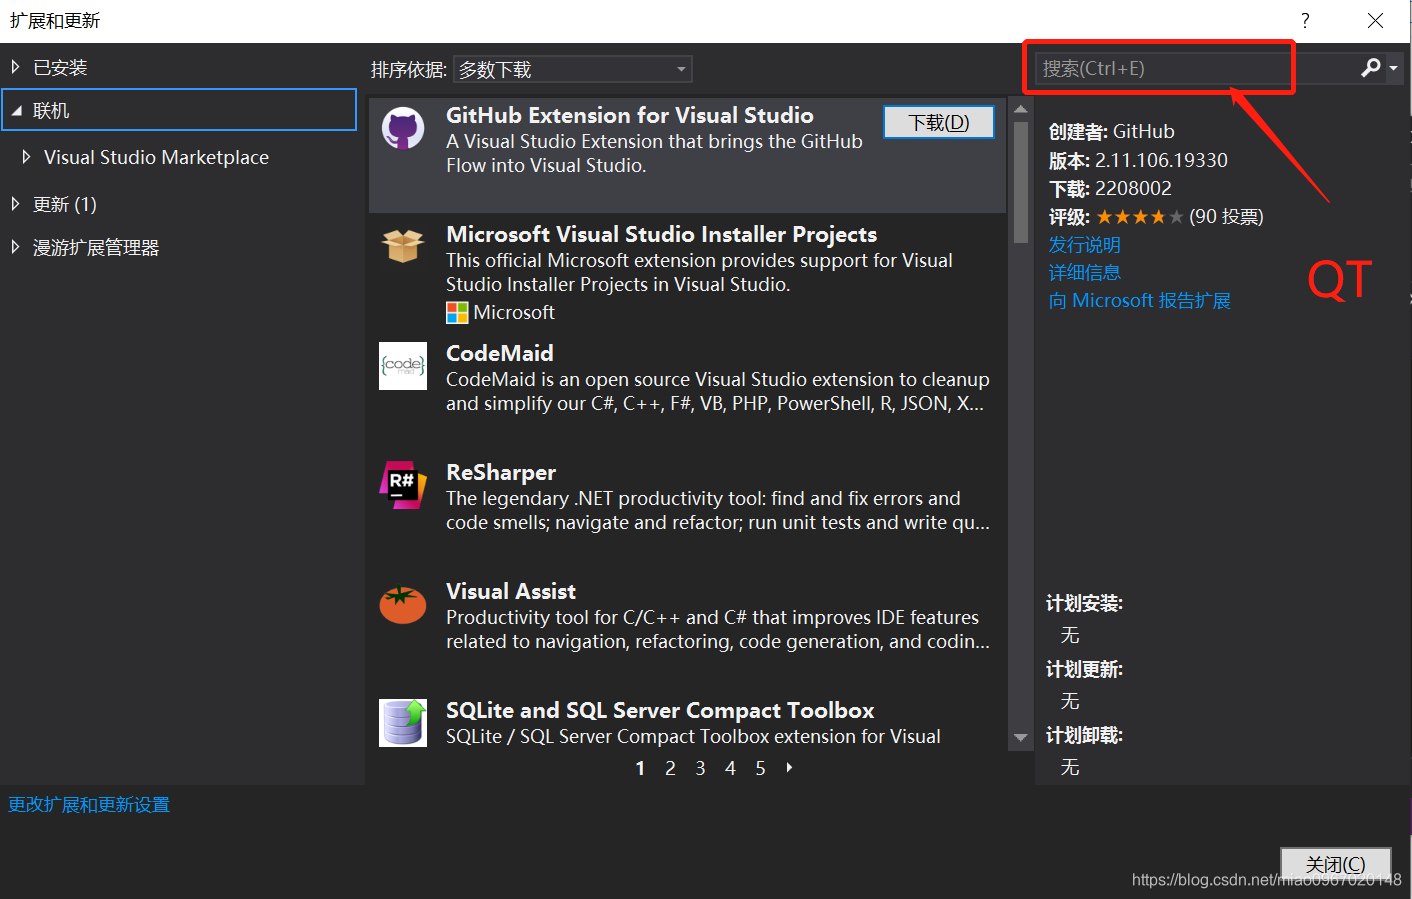
Task: Select the 已安装 tree item
Action: coord(60,68)
